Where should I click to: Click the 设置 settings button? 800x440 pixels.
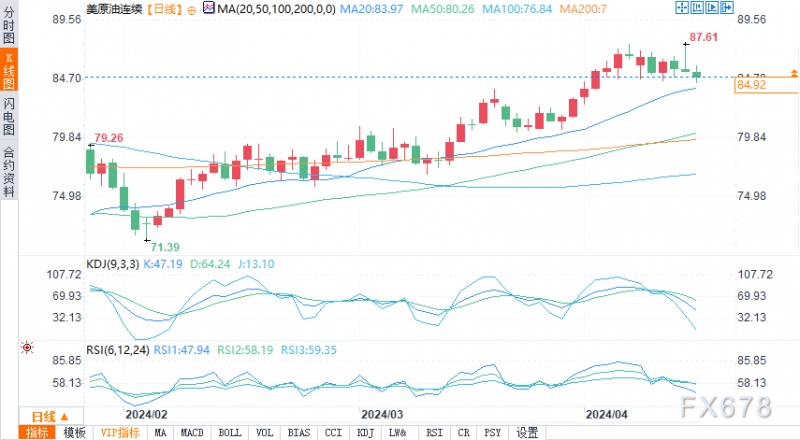click(x=527, y=433)
